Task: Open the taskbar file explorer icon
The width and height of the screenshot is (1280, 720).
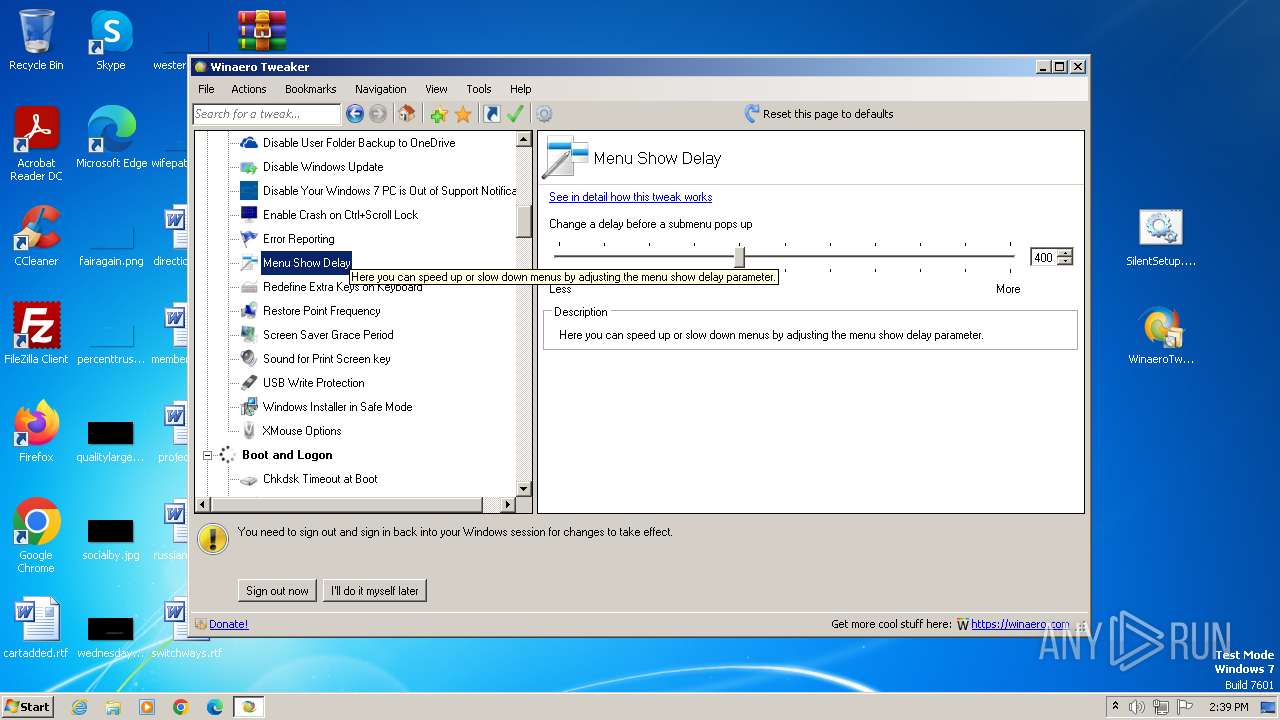Action: coord(113,707)
